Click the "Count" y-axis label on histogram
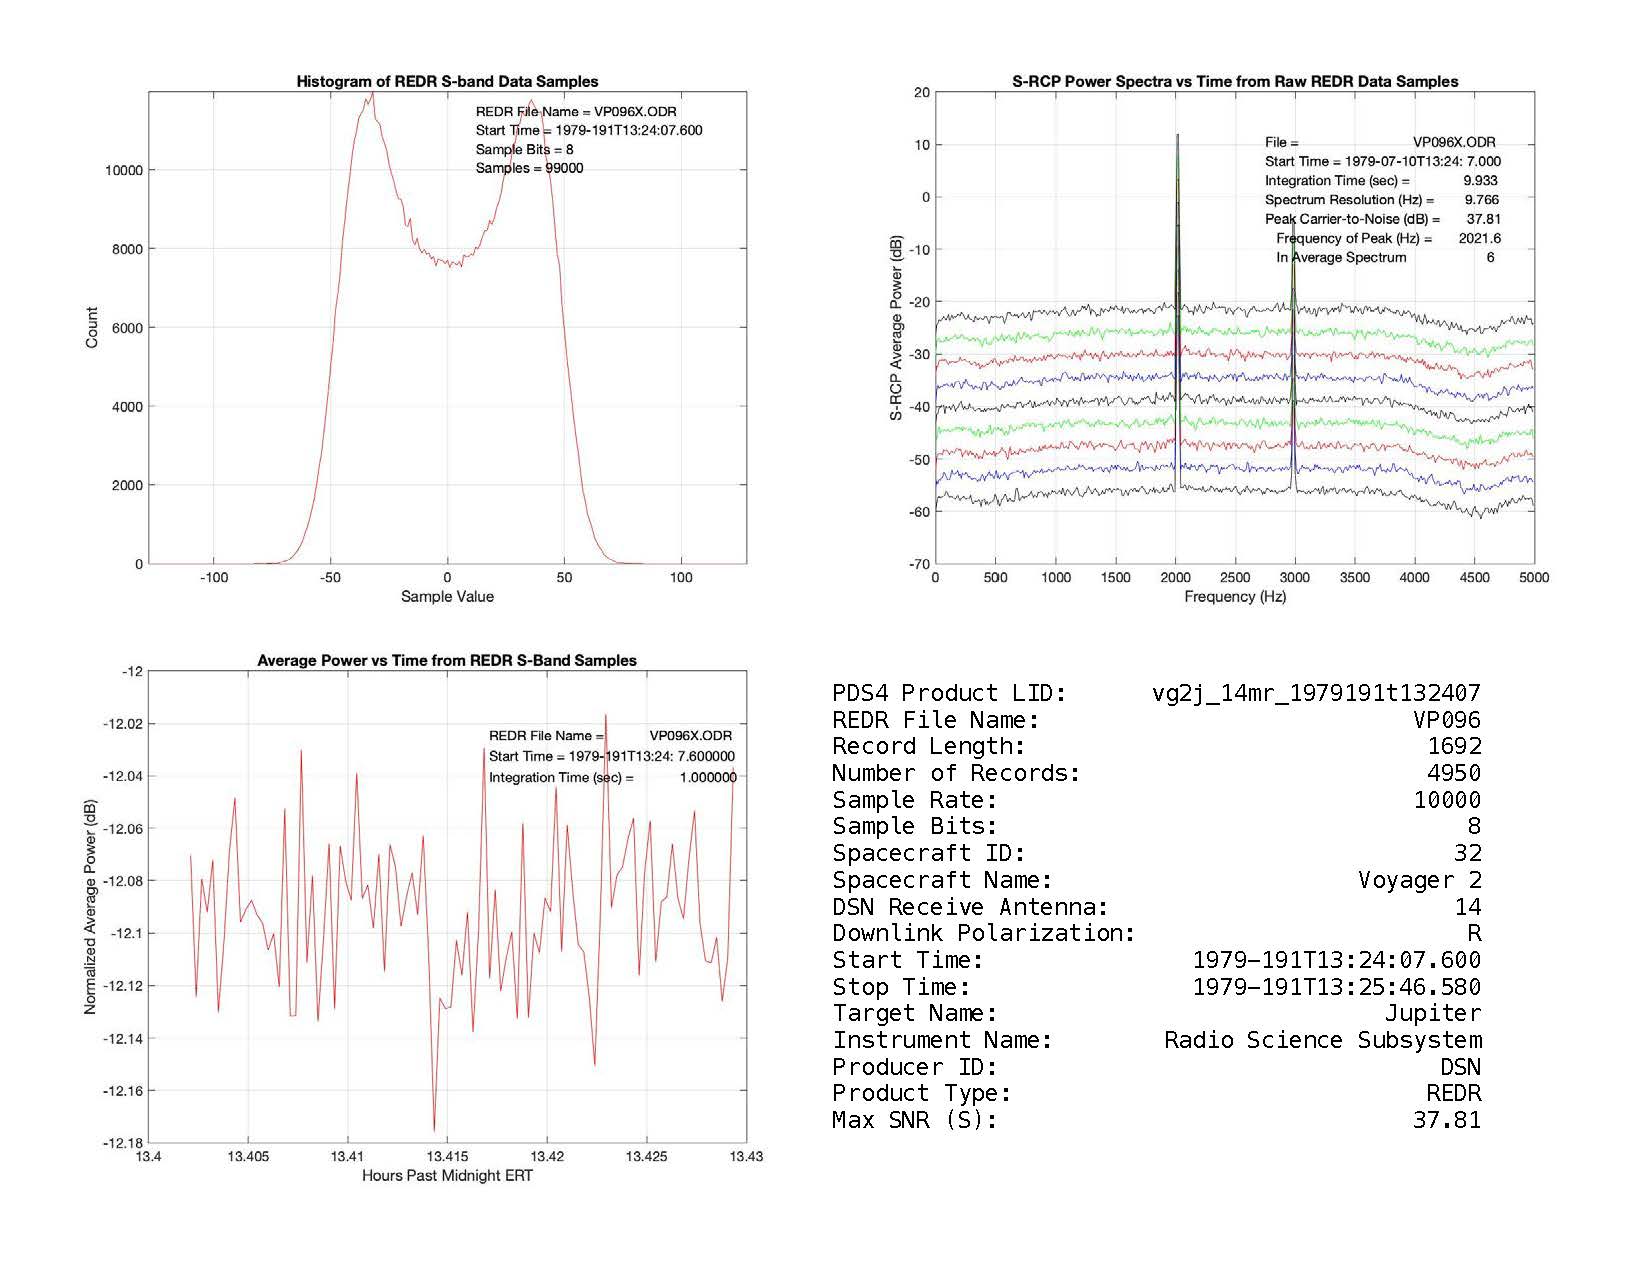The height and width of the screenshot is (1275, 1650). pyautogui.click(x=92, y=328)
